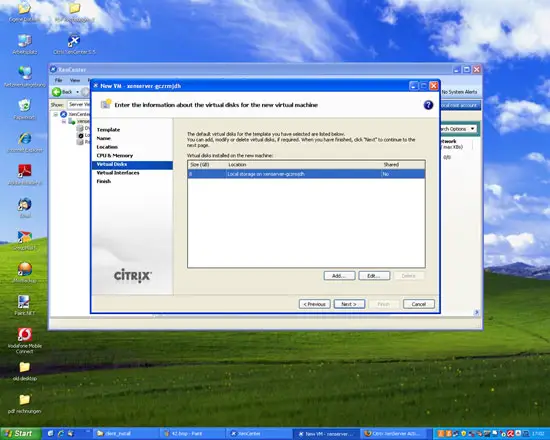The image size is (550, 440).
Task: Click the Next > button
Action: 349,304
